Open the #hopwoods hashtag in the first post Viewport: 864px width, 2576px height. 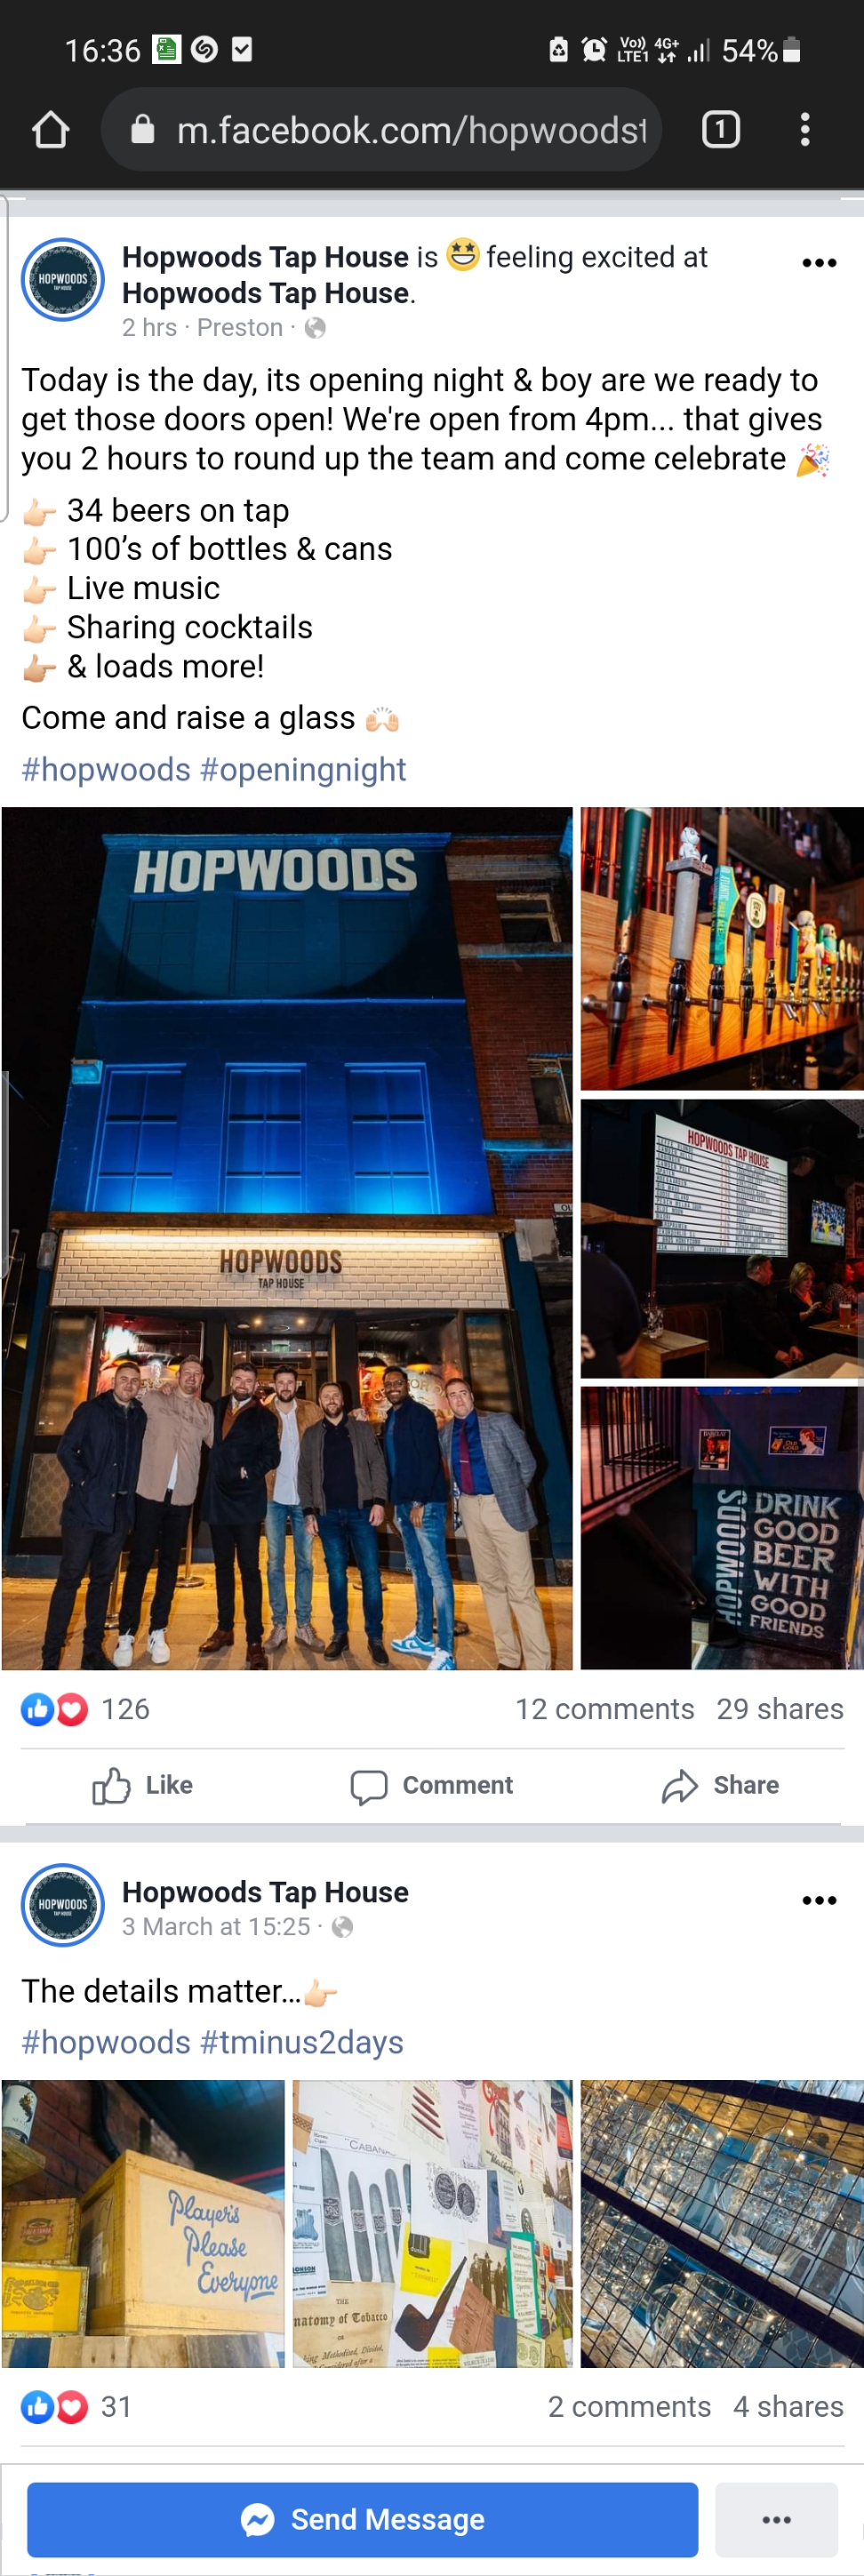(x=106, y=770)
